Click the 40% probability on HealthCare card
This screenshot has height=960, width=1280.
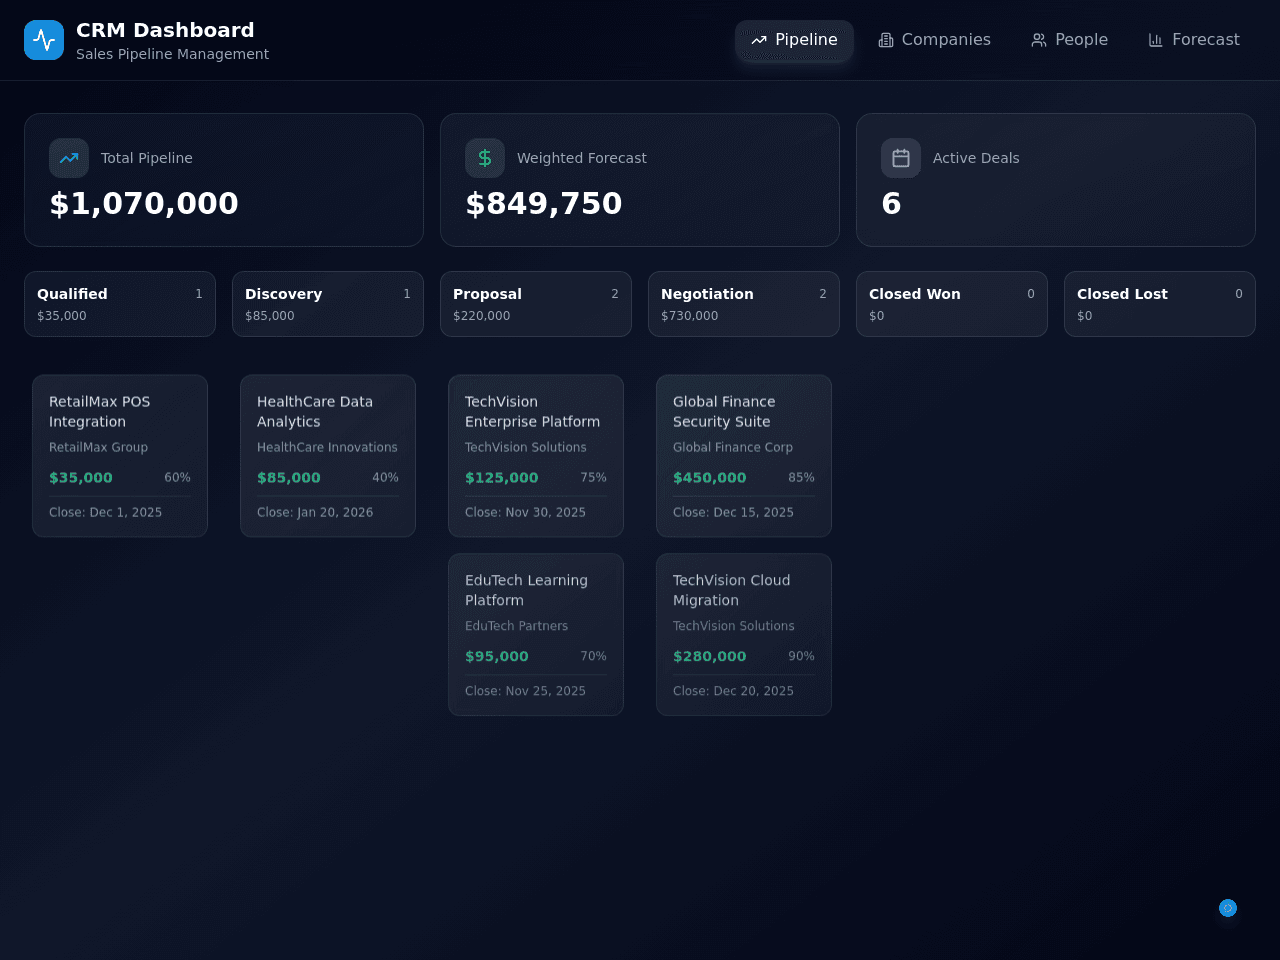[x=386, y=478]
